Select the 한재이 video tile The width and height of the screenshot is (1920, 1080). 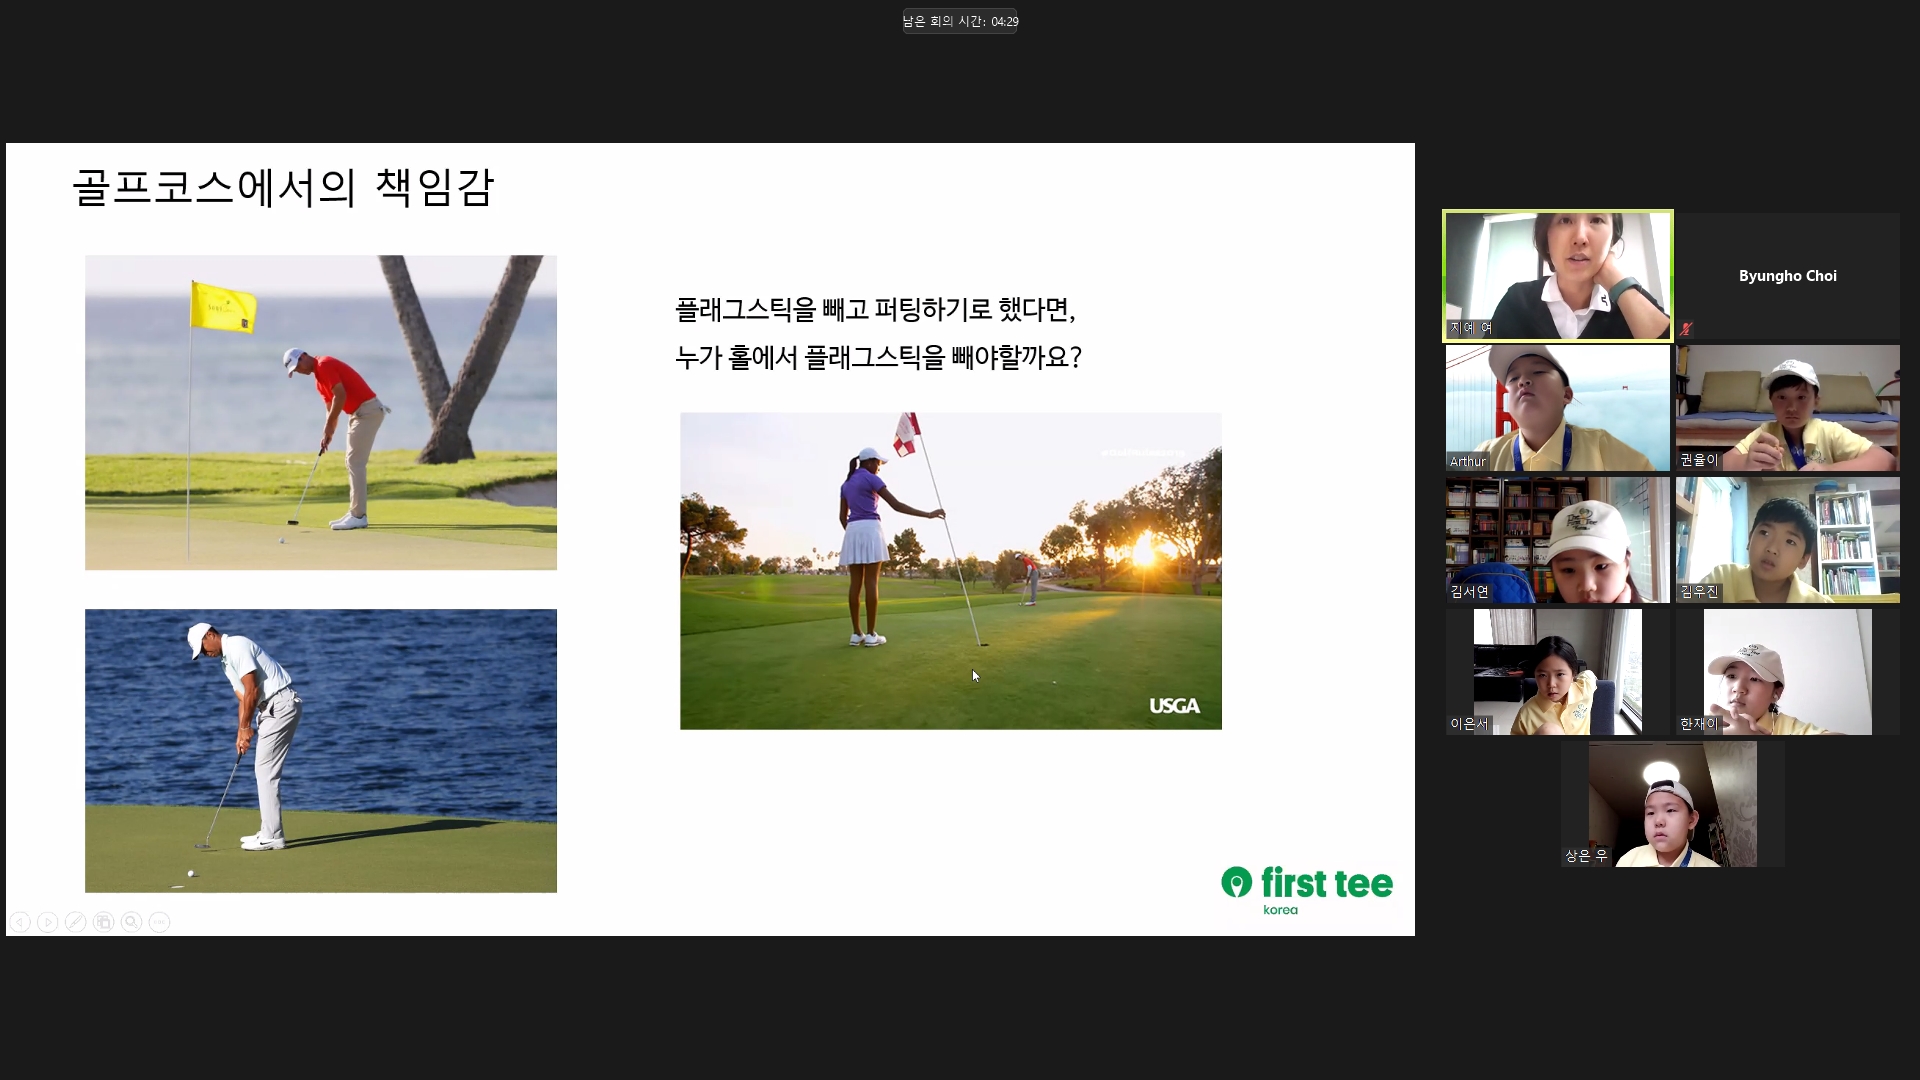(1787, 671)
